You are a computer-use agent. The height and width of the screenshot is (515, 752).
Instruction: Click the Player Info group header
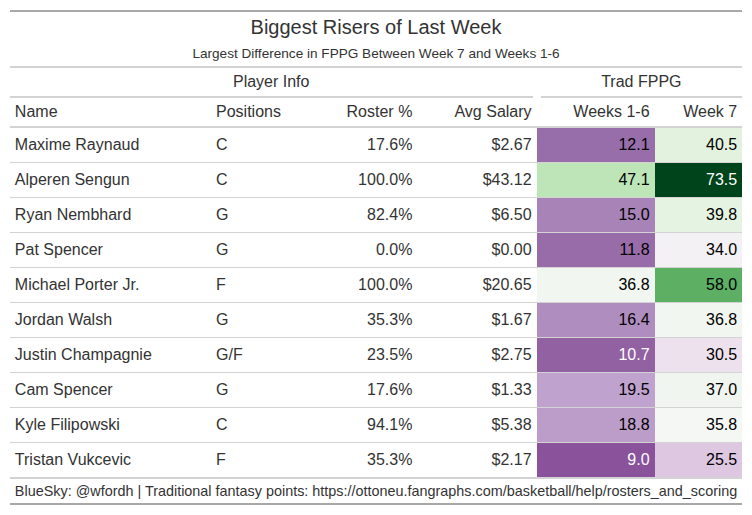pyautogui.click(x=271, y=82)
